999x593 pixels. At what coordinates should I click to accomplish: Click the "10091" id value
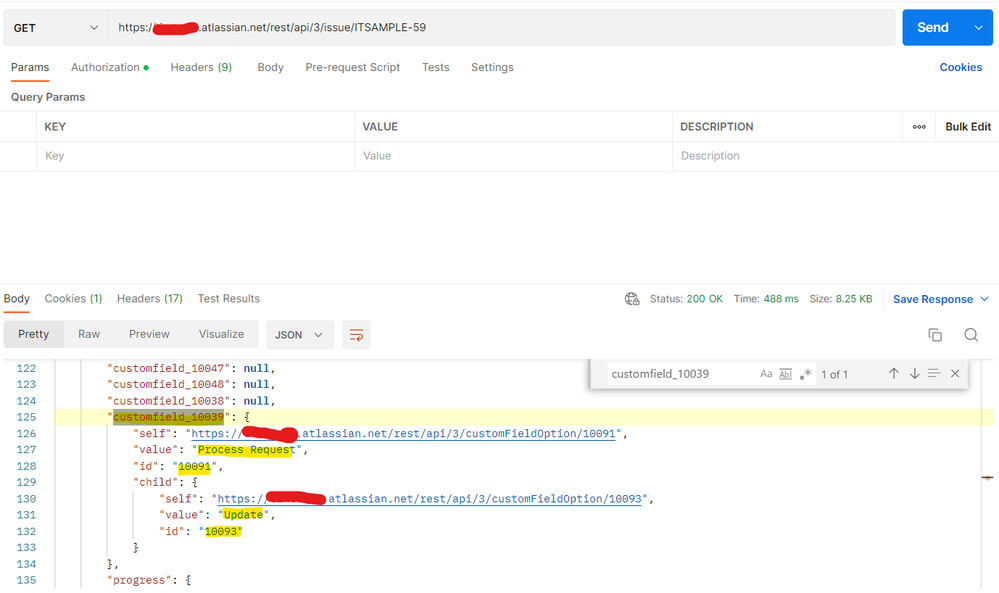pyautogui.click(x=194, y=466)
